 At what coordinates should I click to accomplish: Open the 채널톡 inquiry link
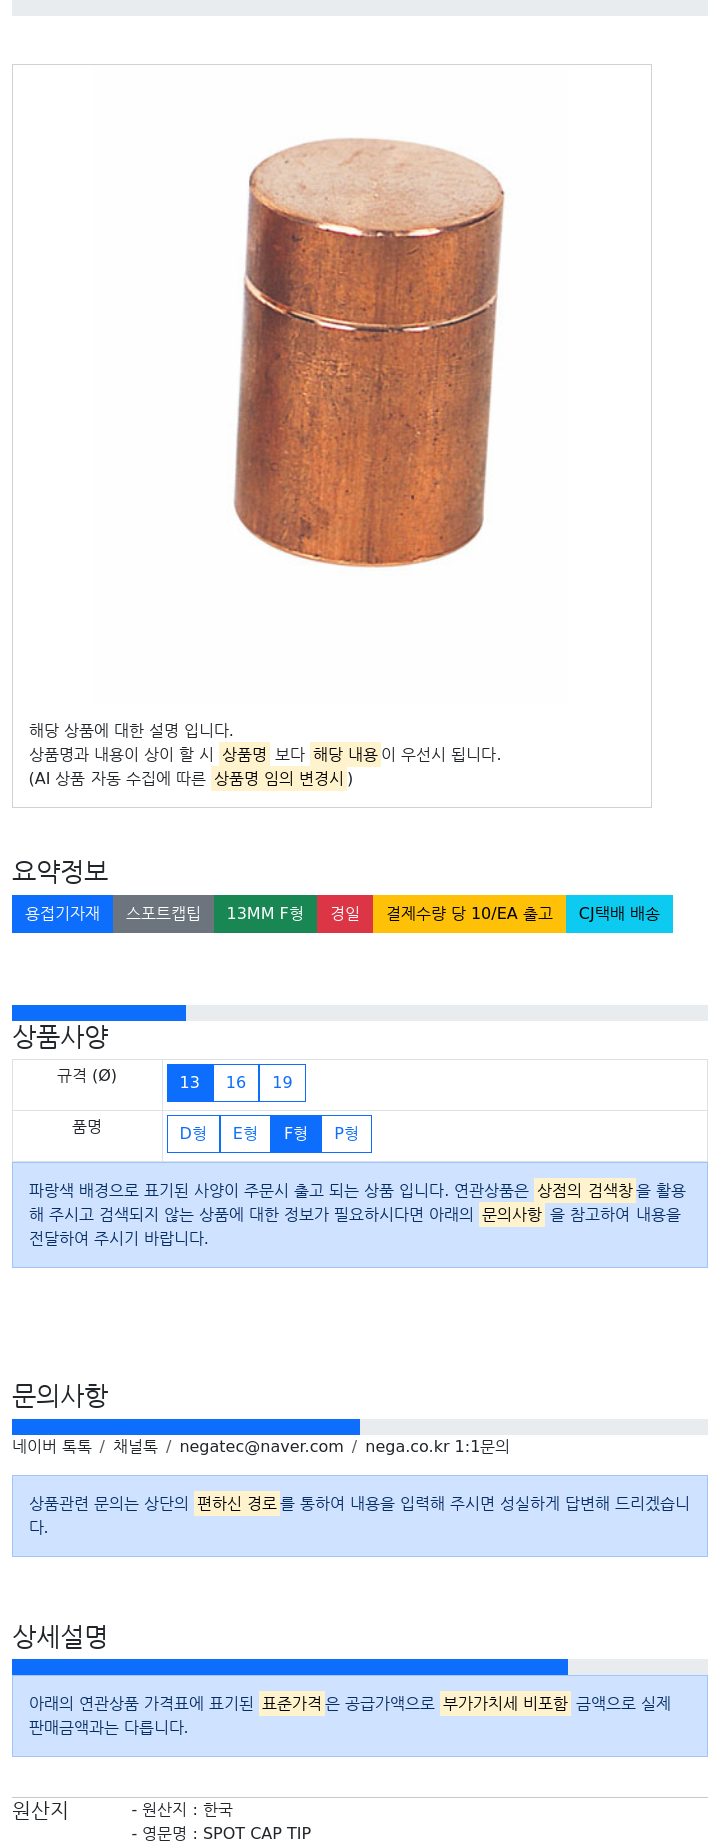[135, 1446]
